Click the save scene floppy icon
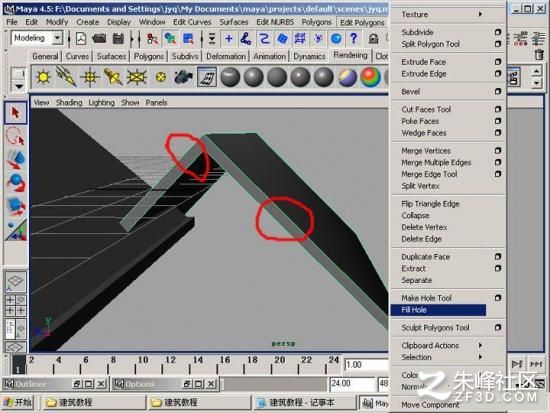 pyautogui.click(x=118, y=38)
